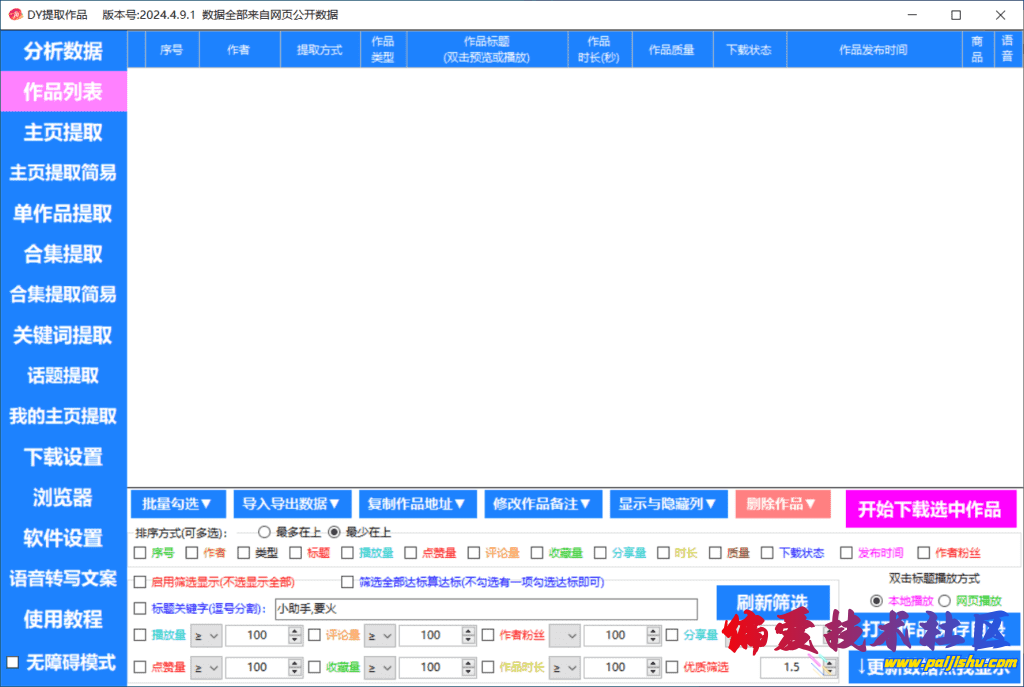Enable the 无障碍模式 checkbox
The image size is (1024, 687).
[x=13, y=662]
